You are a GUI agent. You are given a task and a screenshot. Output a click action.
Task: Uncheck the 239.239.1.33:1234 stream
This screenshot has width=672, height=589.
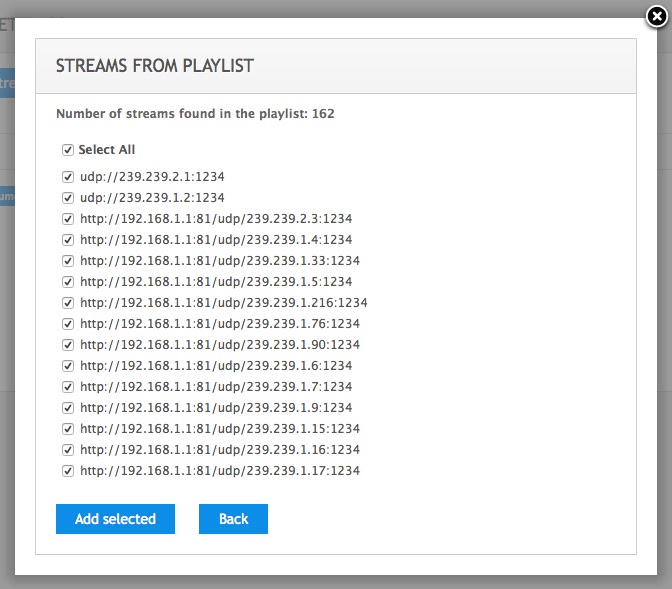(68, 261)
